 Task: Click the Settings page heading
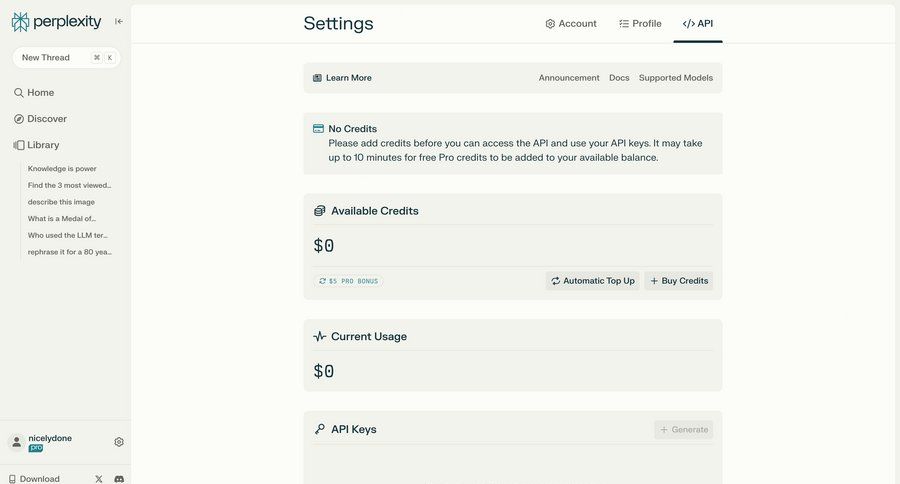pyautogui.click(x=339, y=24)
